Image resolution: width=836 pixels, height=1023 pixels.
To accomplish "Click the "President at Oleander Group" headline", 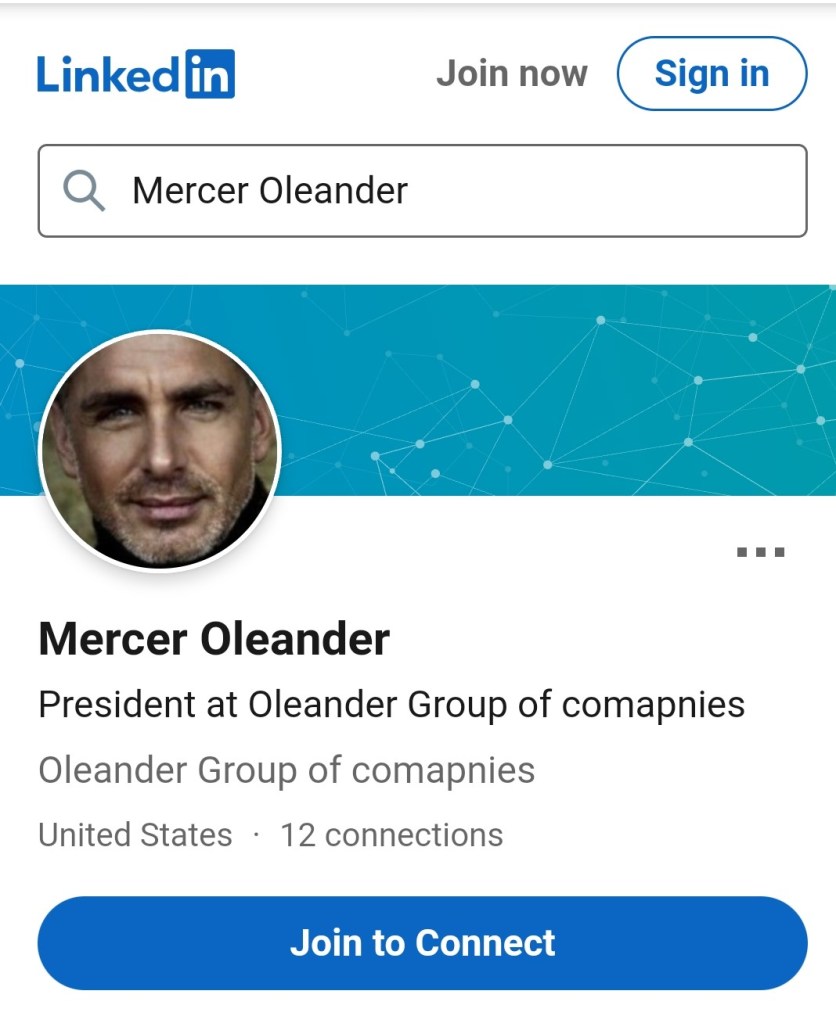I will [x=391, y=705].
